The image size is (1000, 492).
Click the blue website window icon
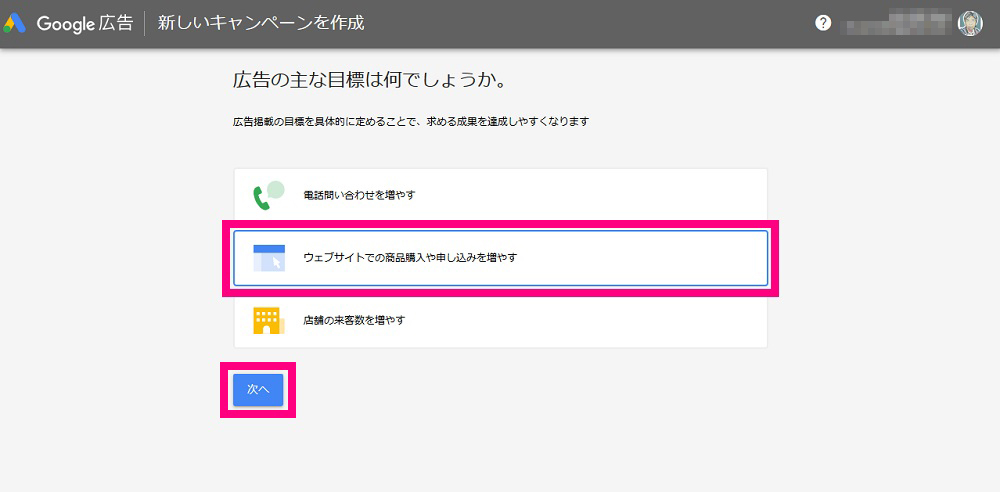[269, 258]
